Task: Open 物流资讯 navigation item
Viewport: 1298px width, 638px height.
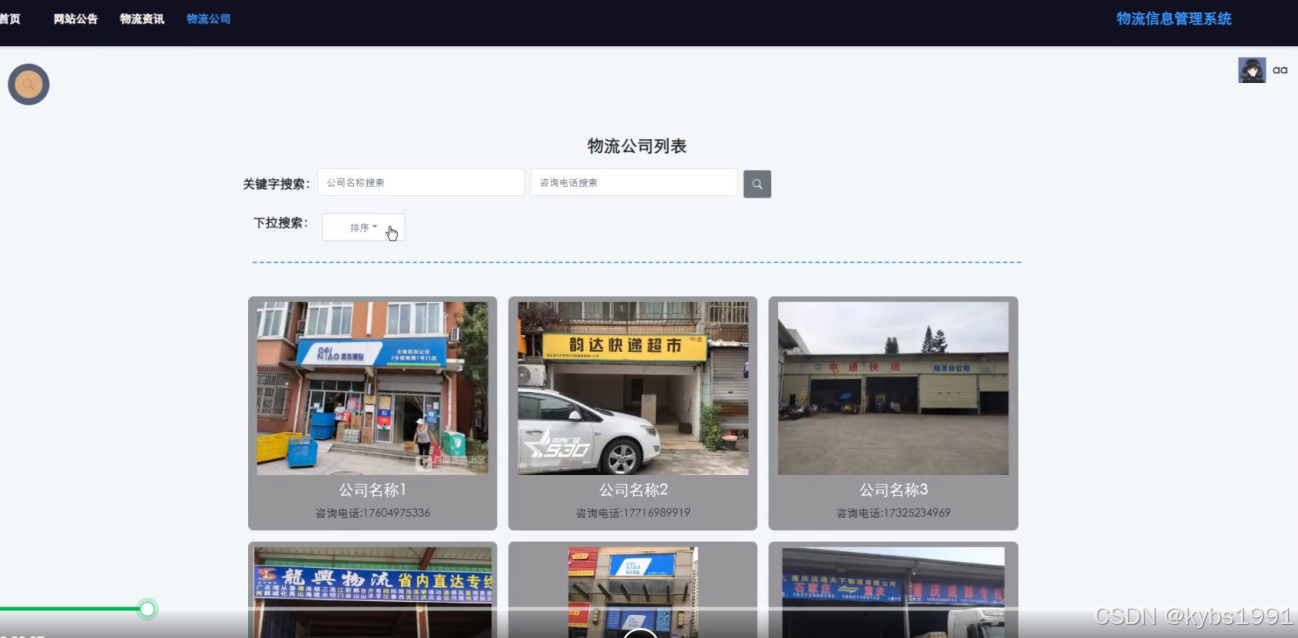Action: tap(142, 19)
